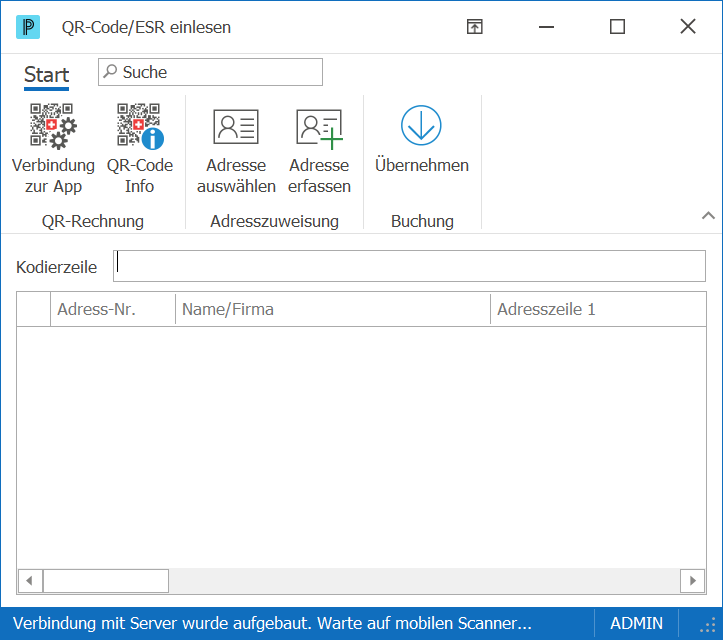Sort by Adresszeile 1 column header
Screen dimensions: 723x640
(598, 309)
